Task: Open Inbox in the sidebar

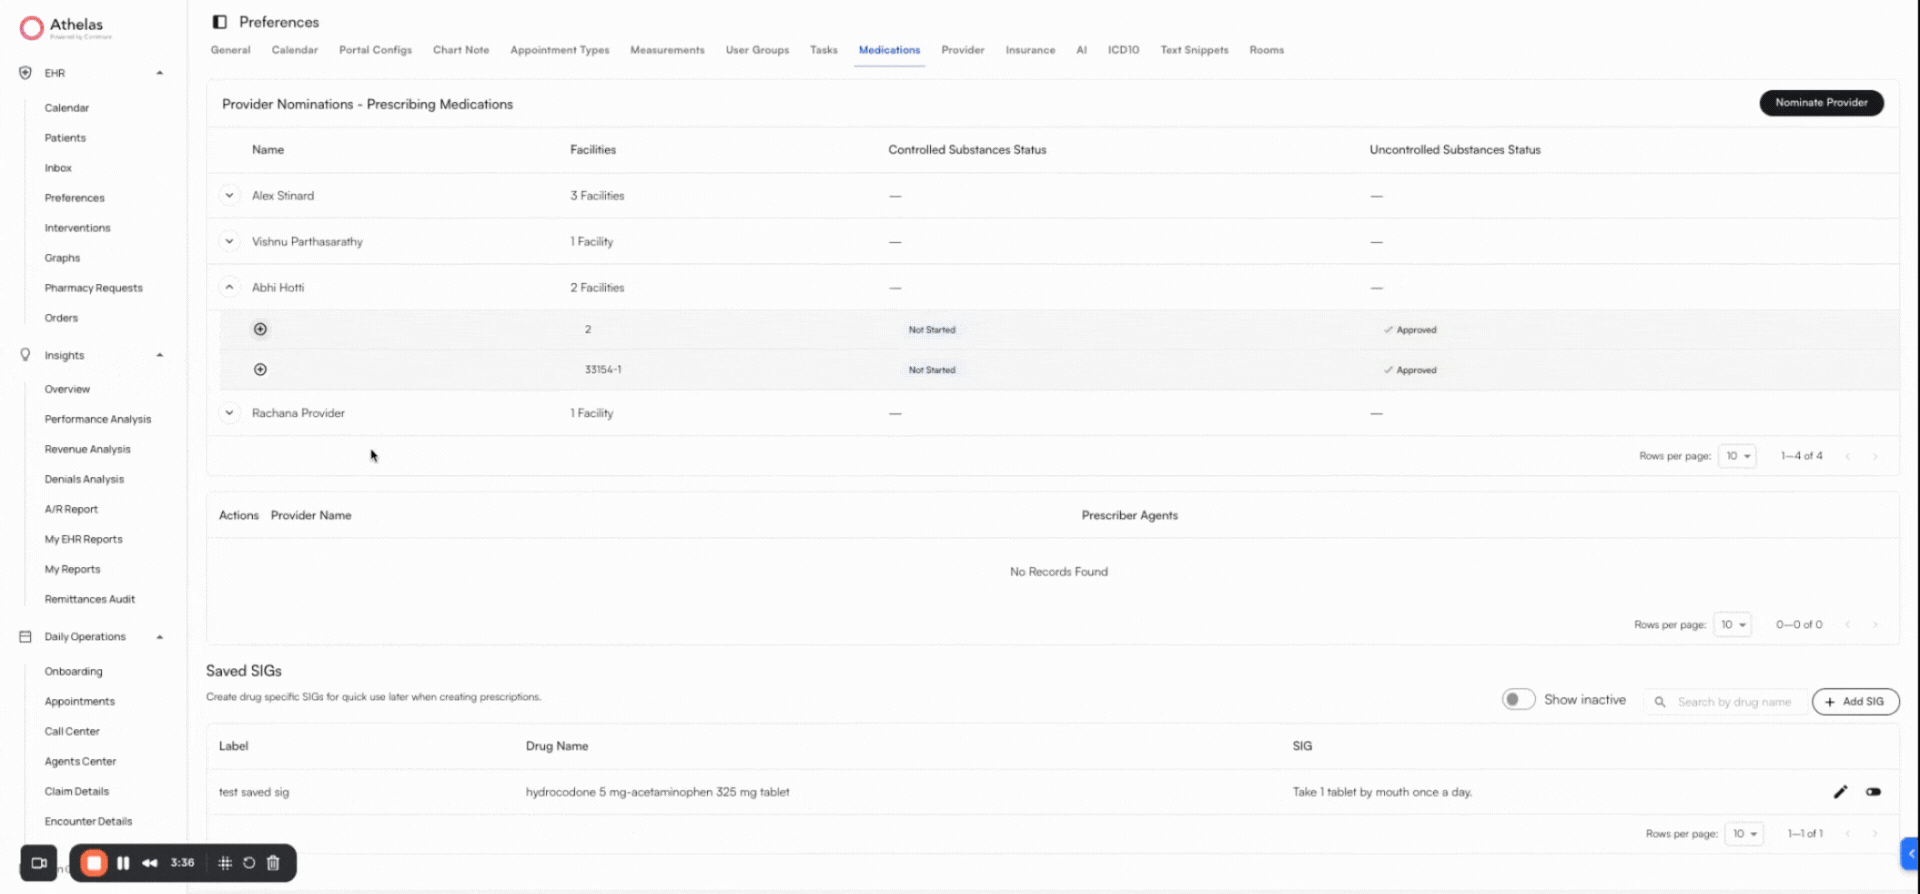Action: (58, 168)
